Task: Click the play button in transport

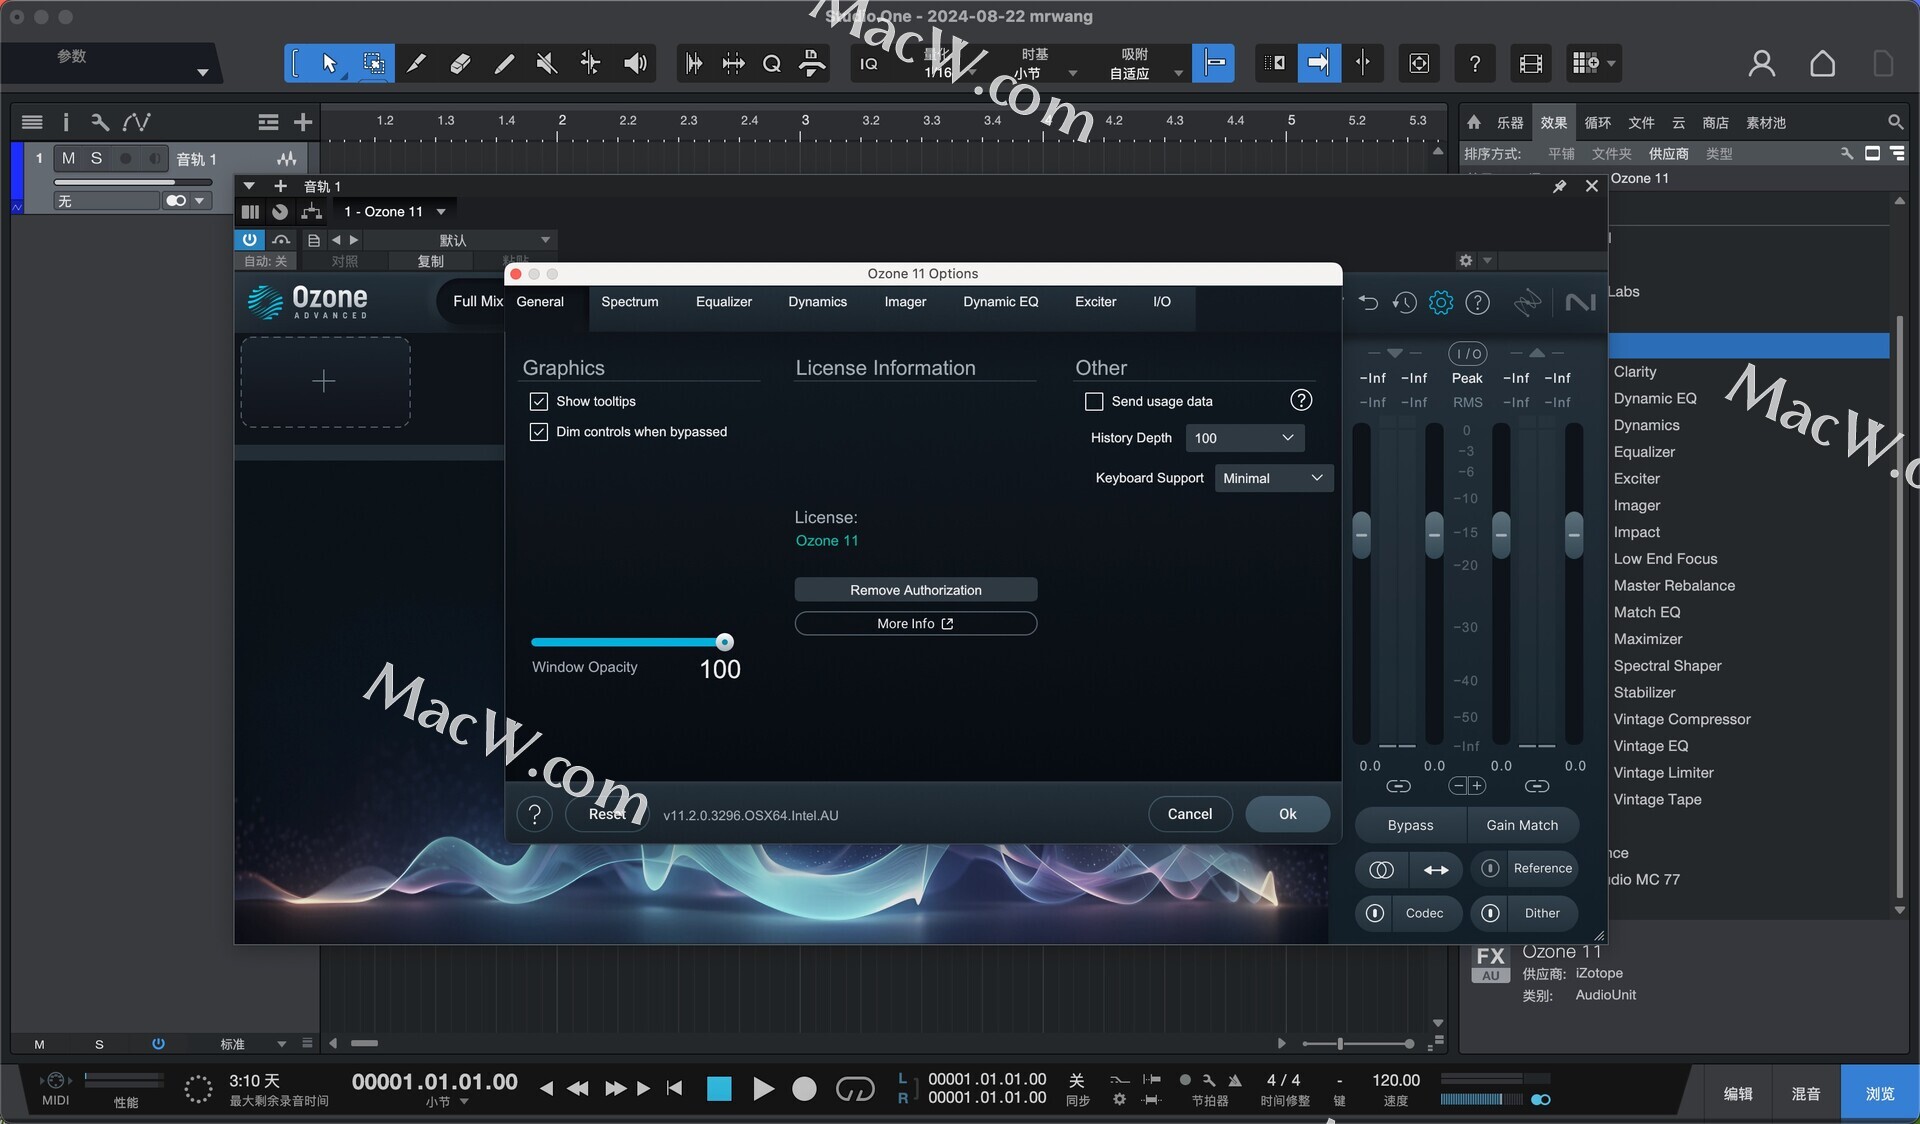Action: point(762,1088)
